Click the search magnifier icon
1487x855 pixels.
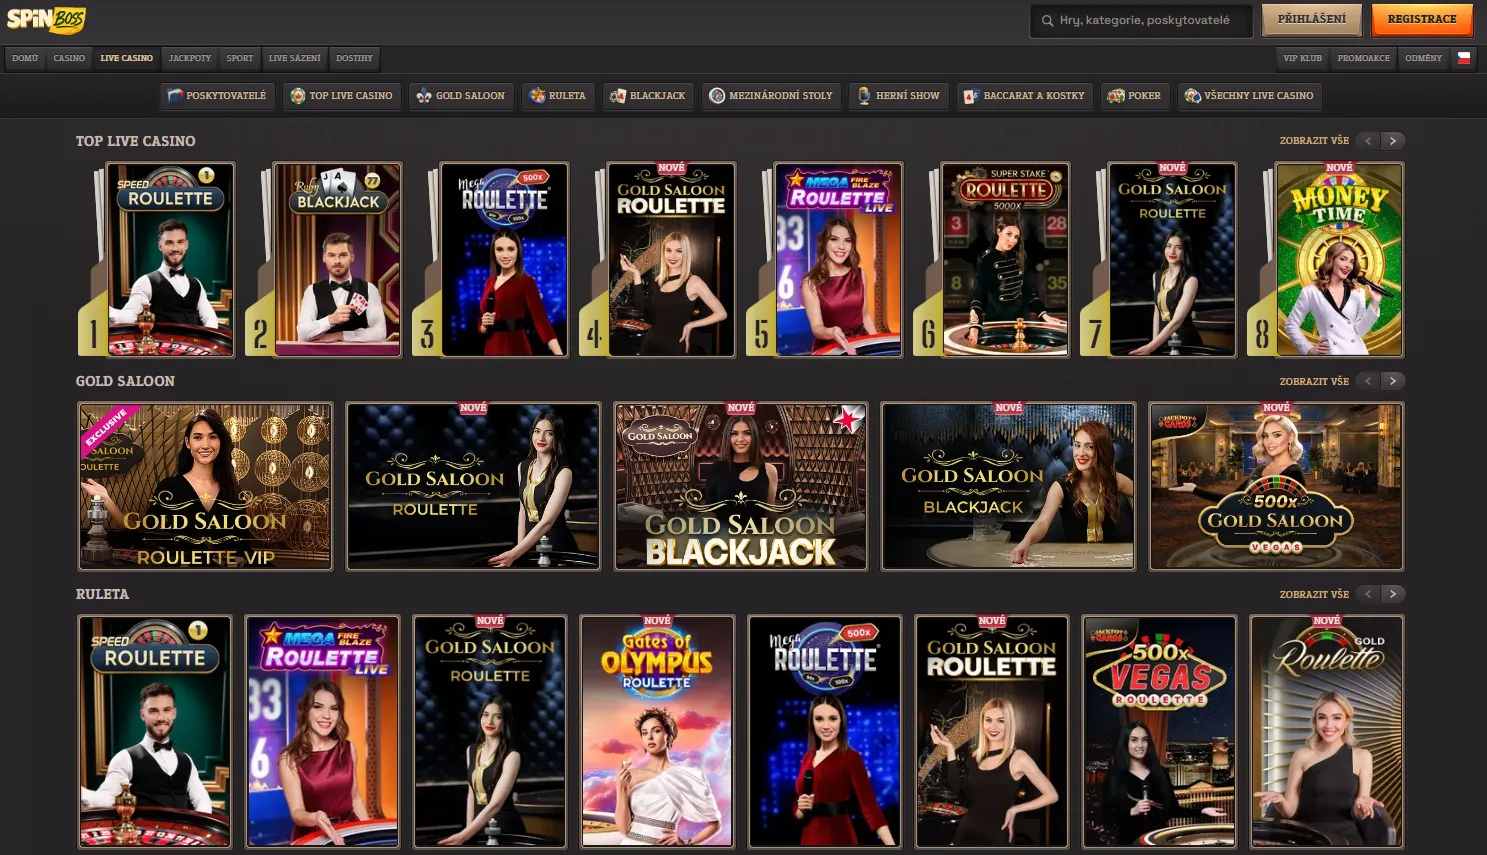(x=1047, y=20)
